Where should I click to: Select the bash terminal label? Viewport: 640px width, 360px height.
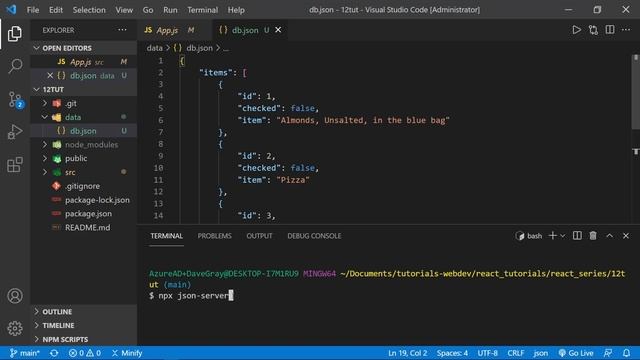pos(529,236)
